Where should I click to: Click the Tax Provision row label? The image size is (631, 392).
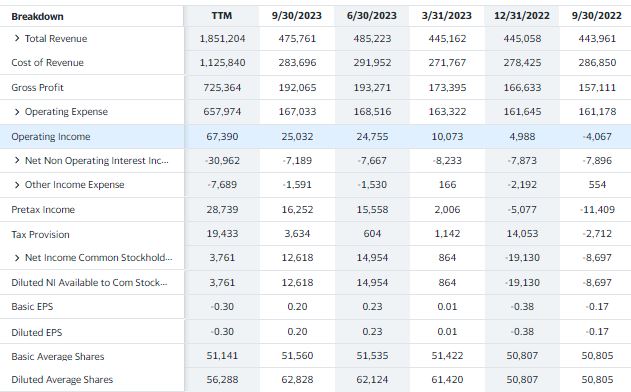(40, 234)
